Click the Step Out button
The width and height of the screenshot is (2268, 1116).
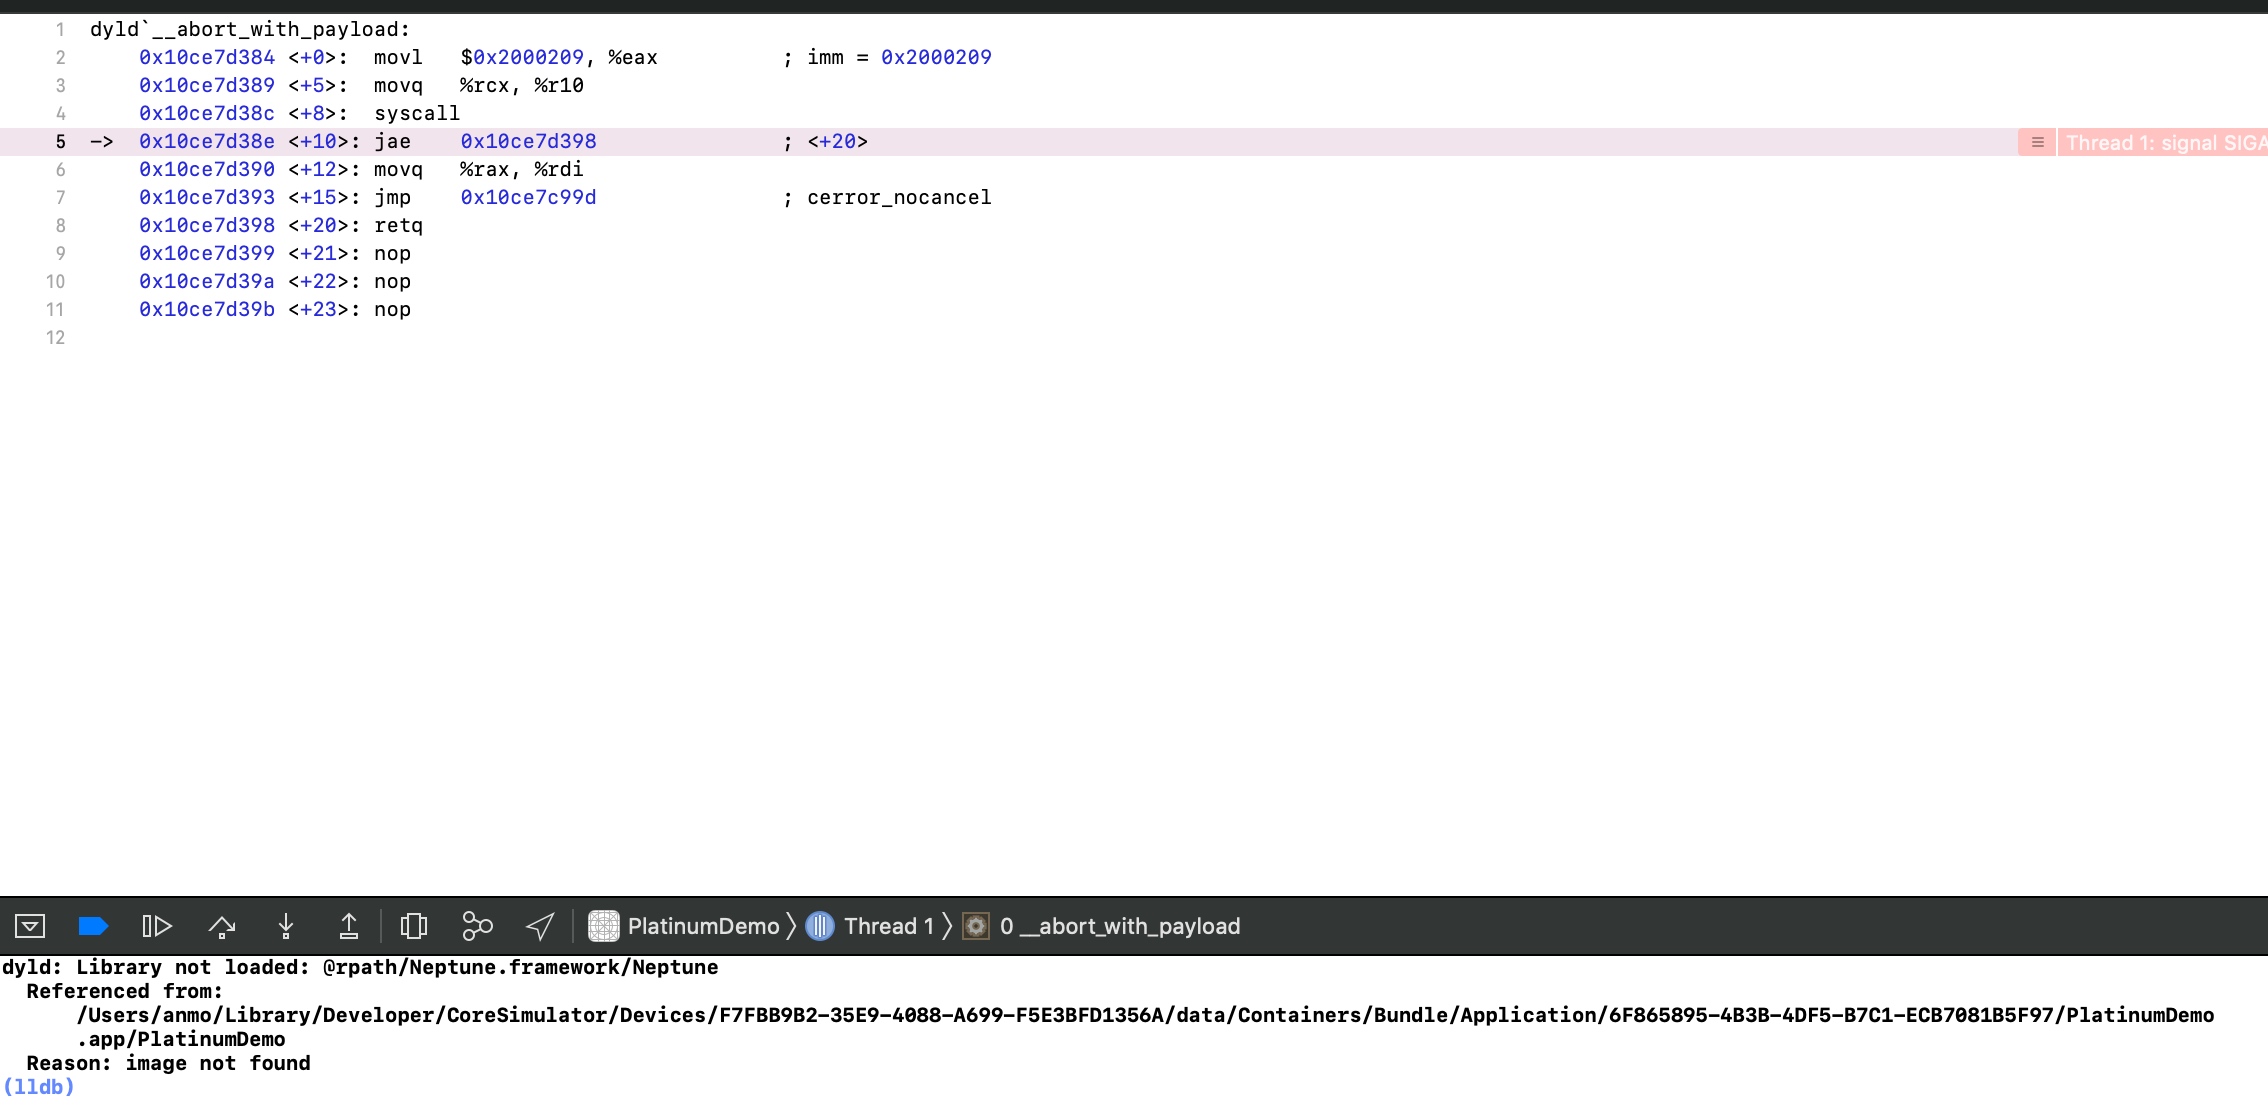click(x=349, y=926)
